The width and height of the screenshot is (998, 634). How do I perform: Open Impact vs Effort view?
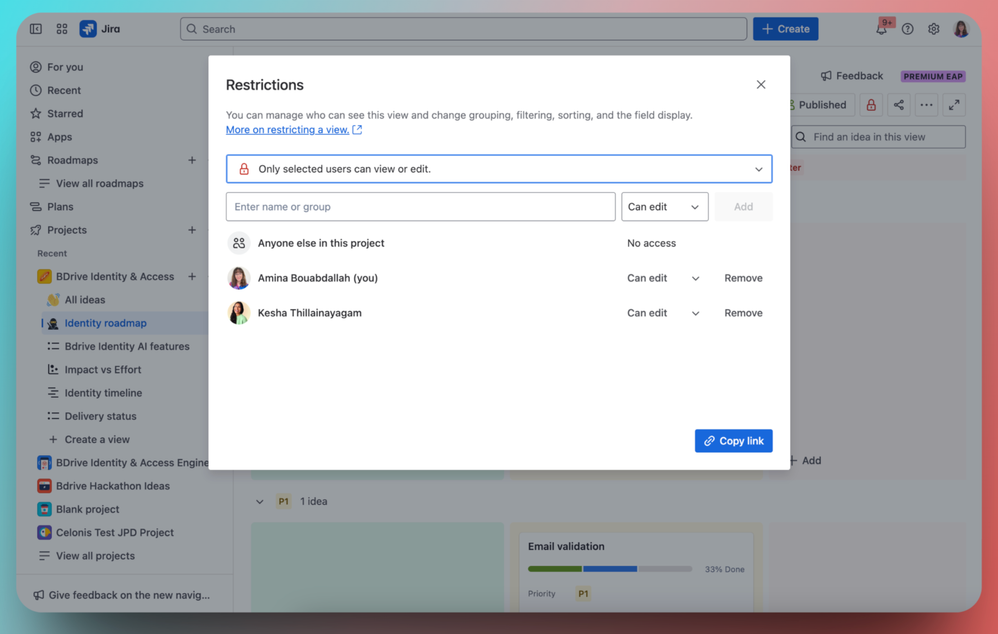click(x=102, y=369)
